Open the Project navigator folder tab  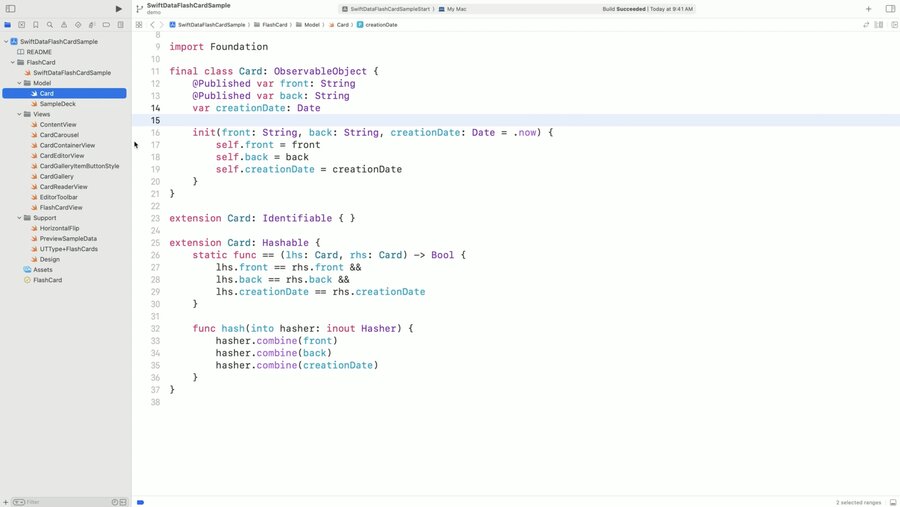[x=7, y=25]
